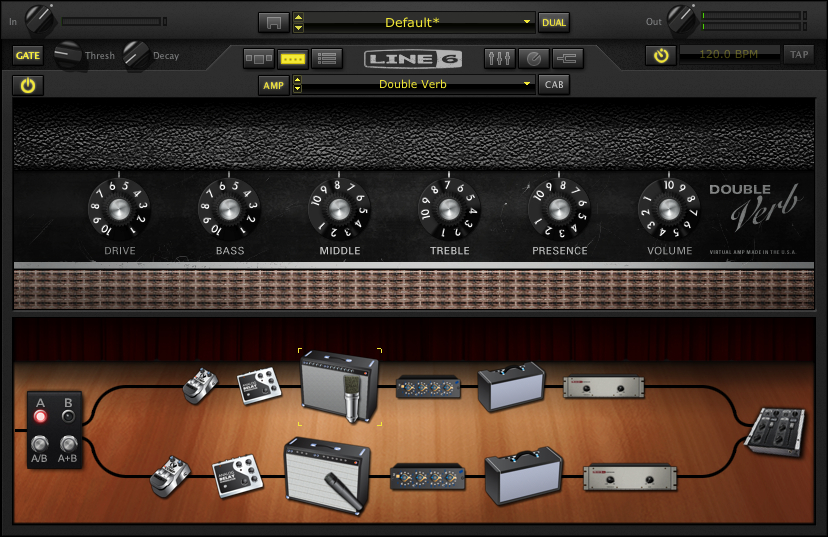The height and width of the screenshot is (537, 828).
Task: Select the selected amp with condenser mic
Action: point(340,387)
